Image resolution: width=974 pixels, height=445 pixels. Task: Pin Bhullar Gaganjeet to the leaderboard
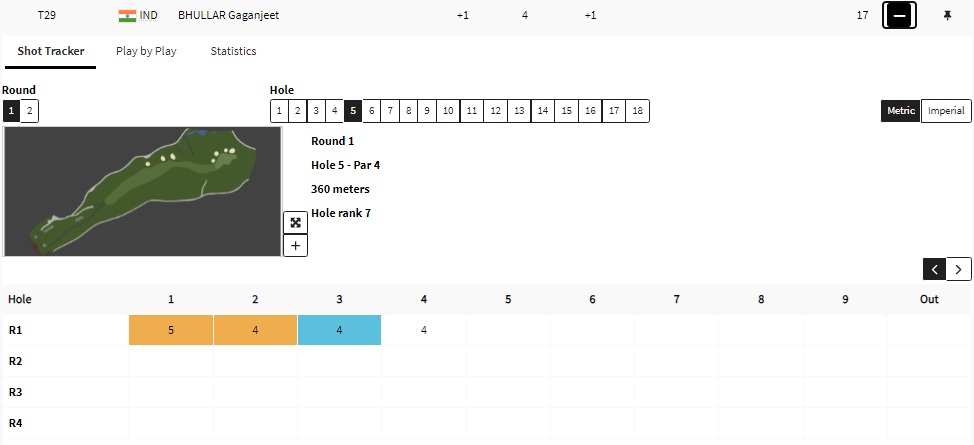pyautogui.click(x=947, y=16)
